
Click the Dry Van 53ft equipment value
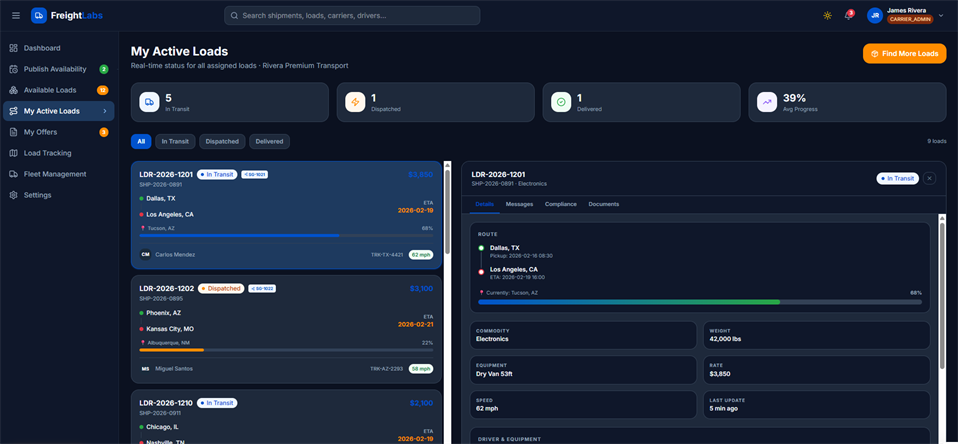pyautogui.click(x=494, y=373)
